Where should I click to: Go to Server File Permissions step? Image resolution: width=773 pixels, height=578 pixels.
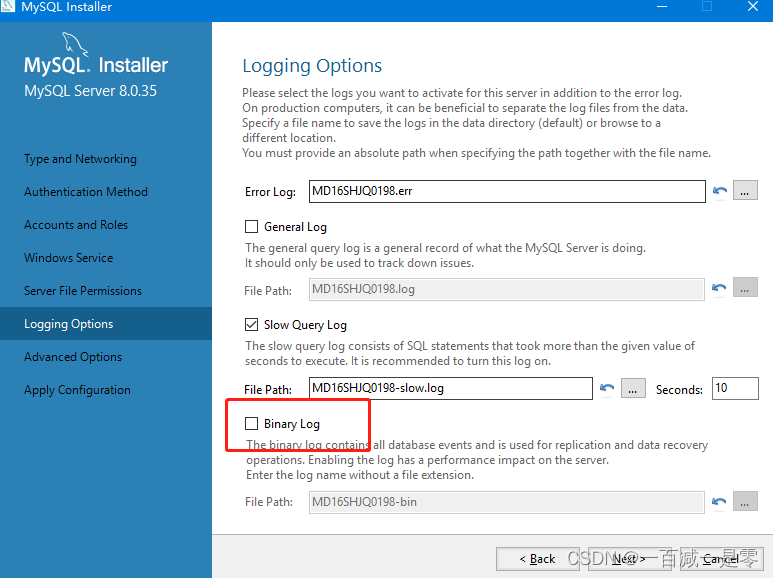83,291
